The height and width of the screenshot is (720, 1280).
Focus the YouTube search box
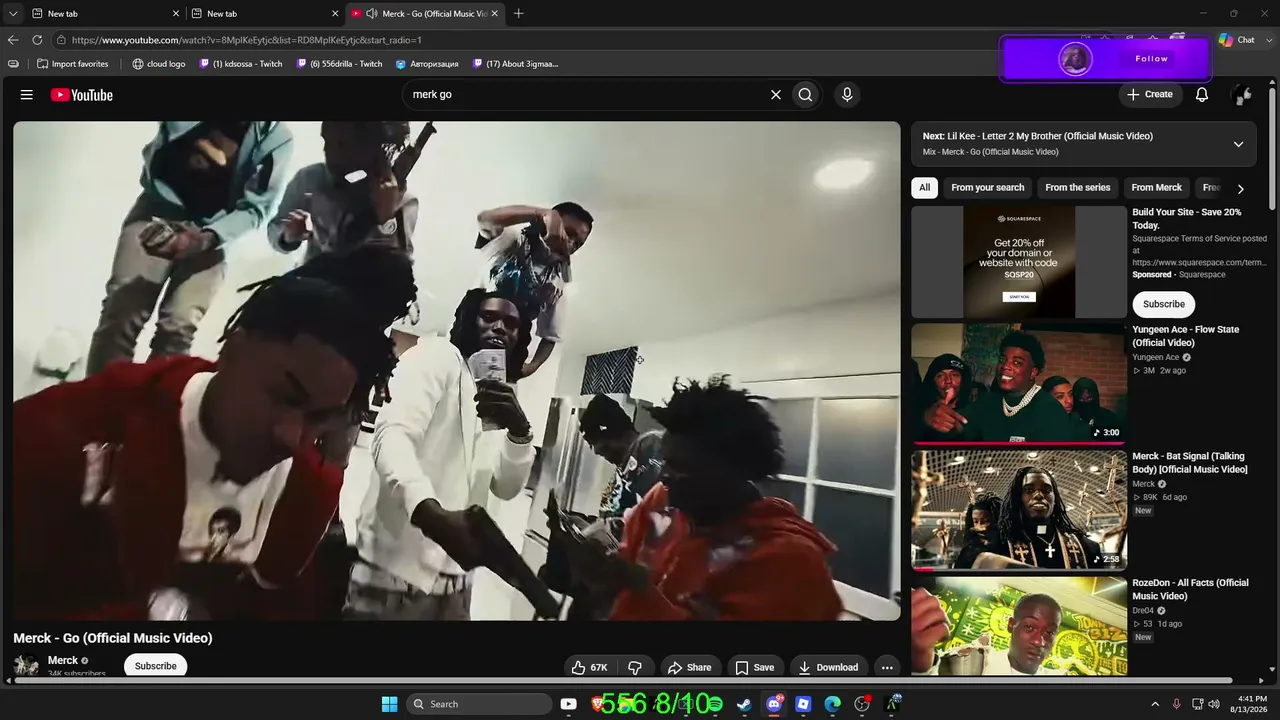[x=586, y=95]
